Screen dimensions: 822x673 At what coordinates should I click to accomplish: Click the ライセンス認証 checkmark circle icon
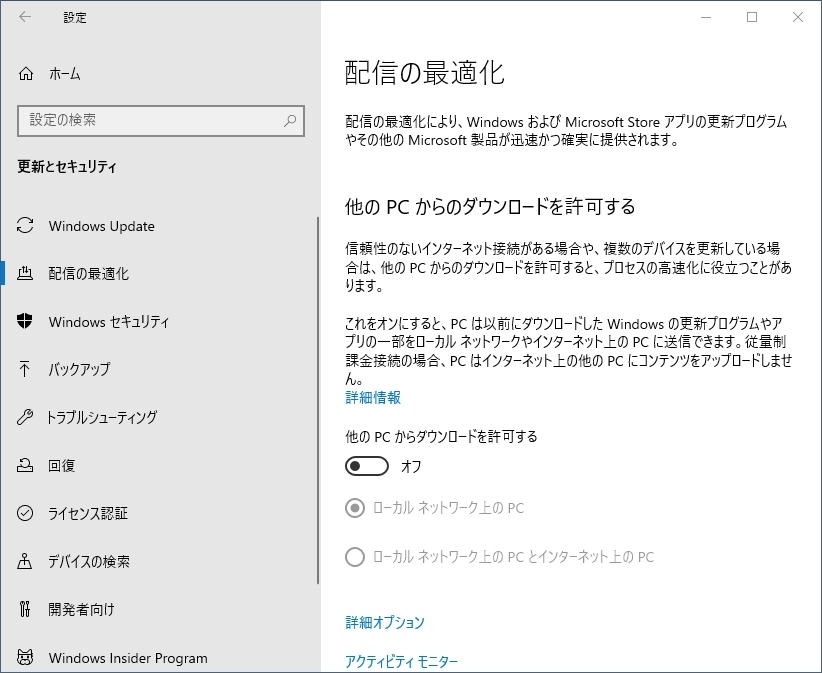point(25,513)
